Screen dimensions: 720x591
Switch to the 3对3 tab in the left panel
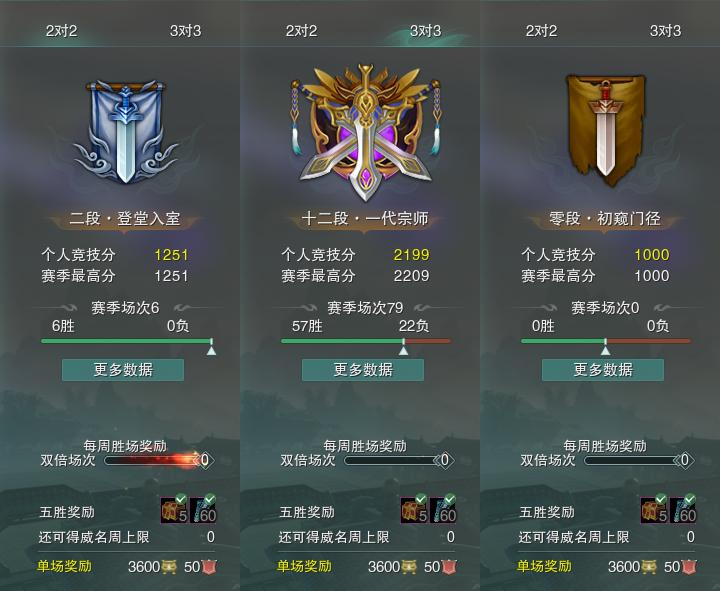pyautogui.click(x=186, y=31)
